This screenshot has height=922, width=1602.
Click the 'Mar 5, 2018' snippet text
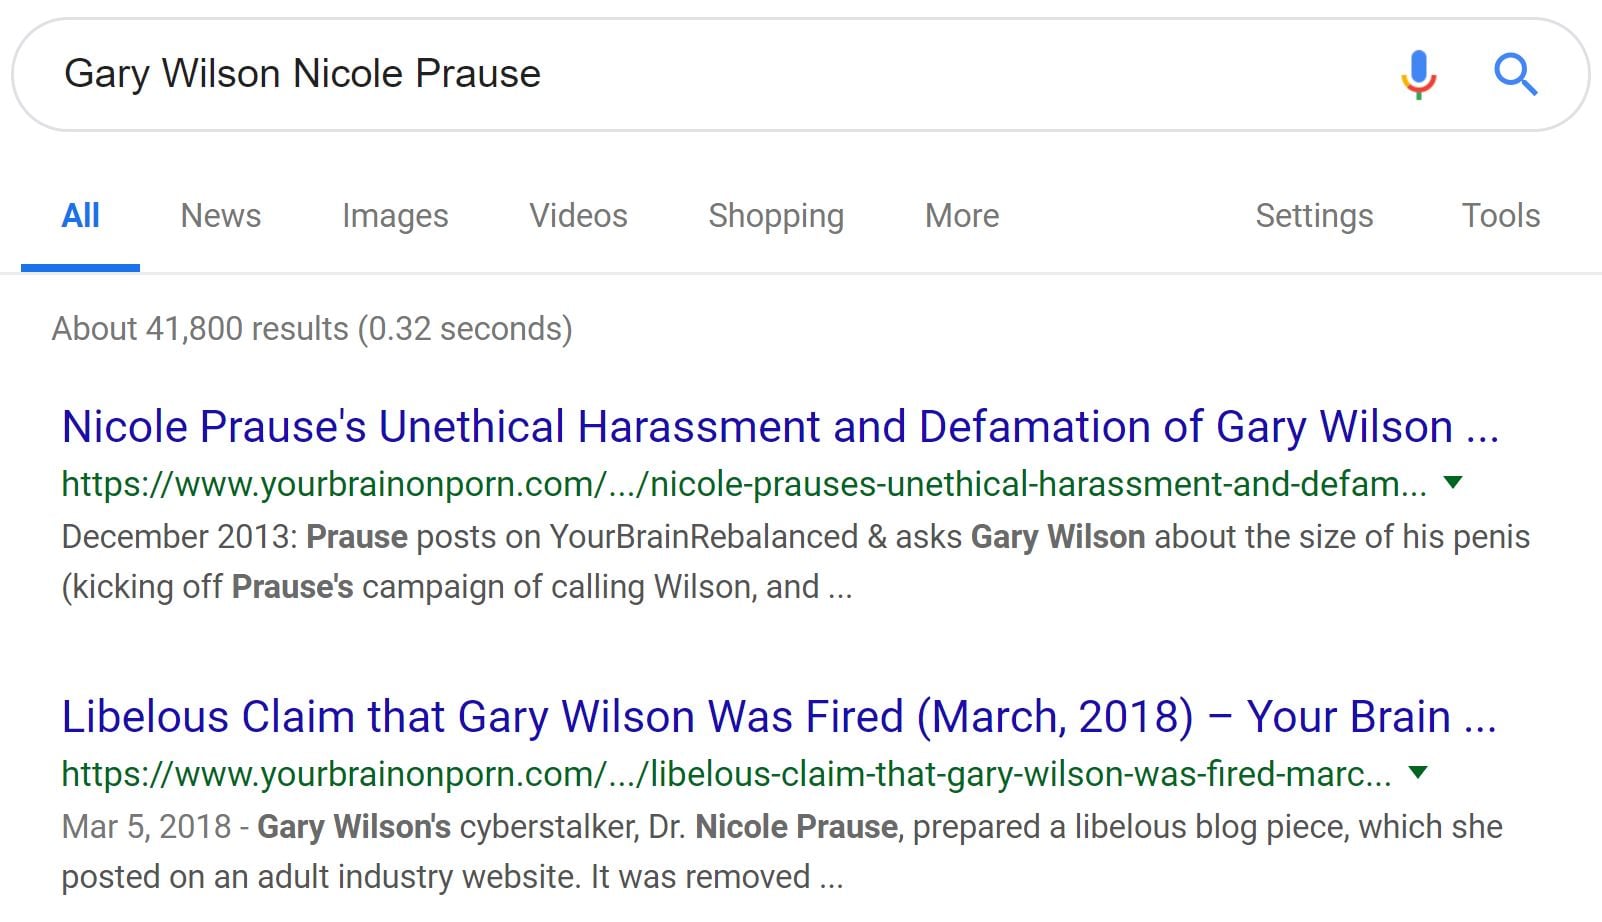(x=146, y=827)
